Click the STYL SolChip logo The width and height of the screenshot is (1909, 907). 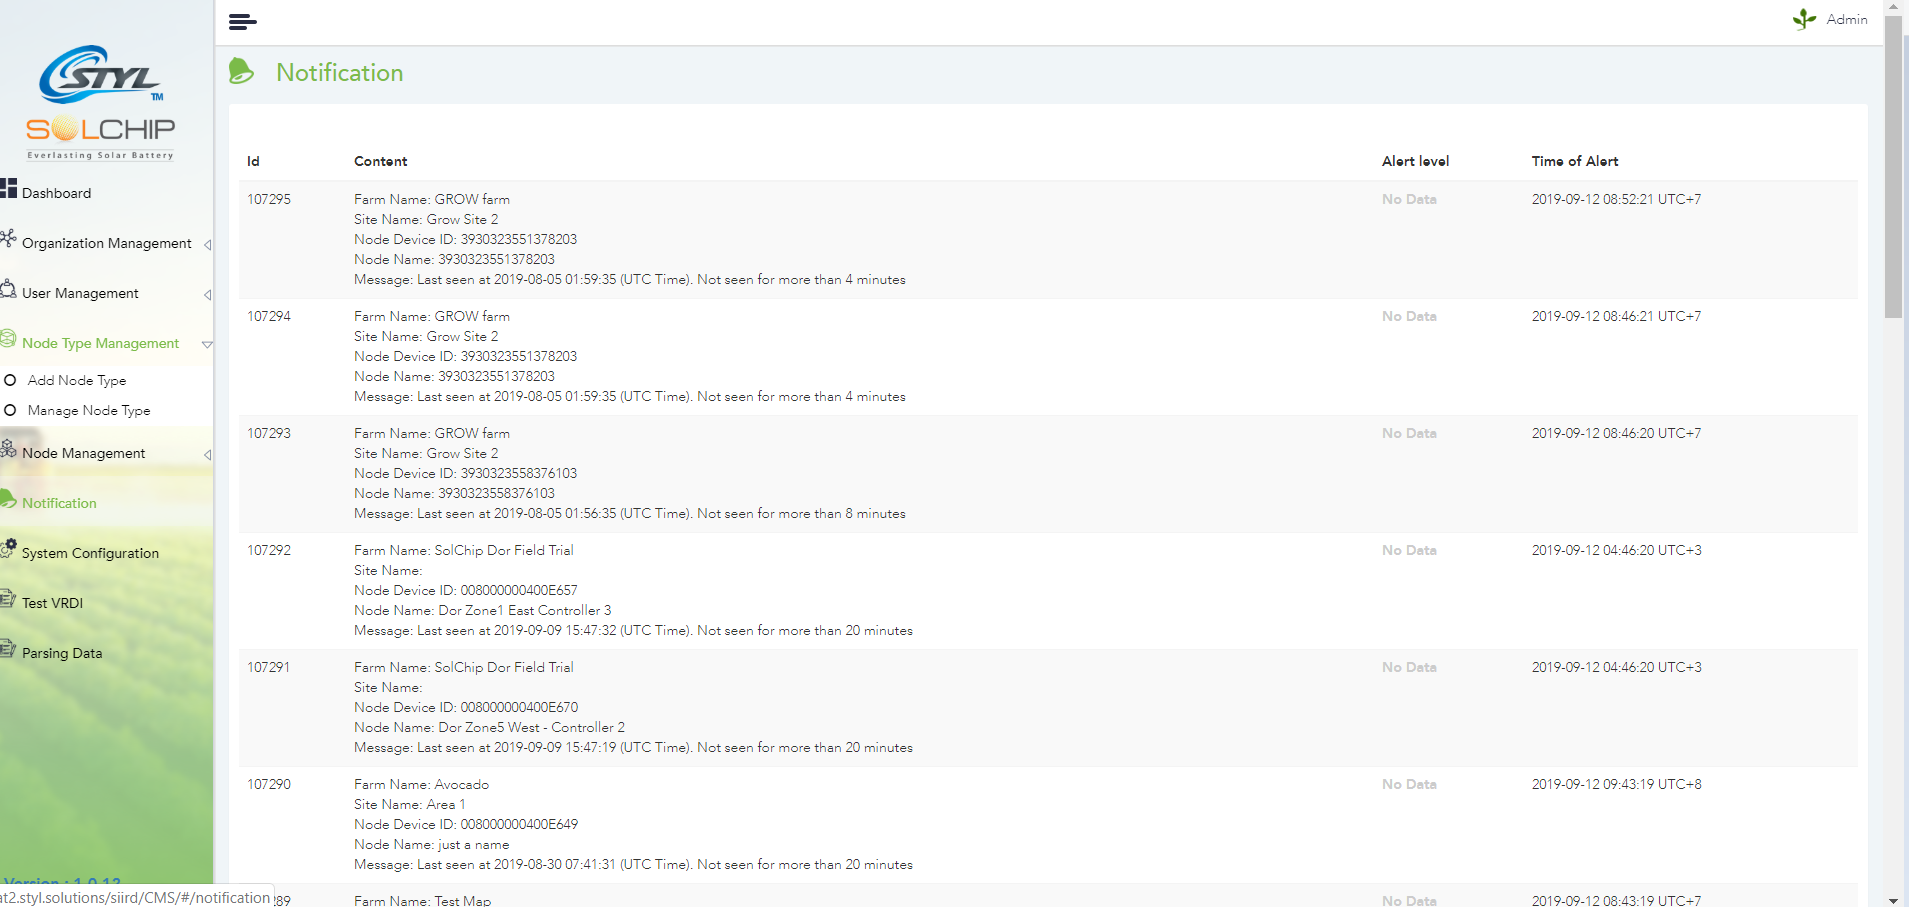click(x=100, y=102)
